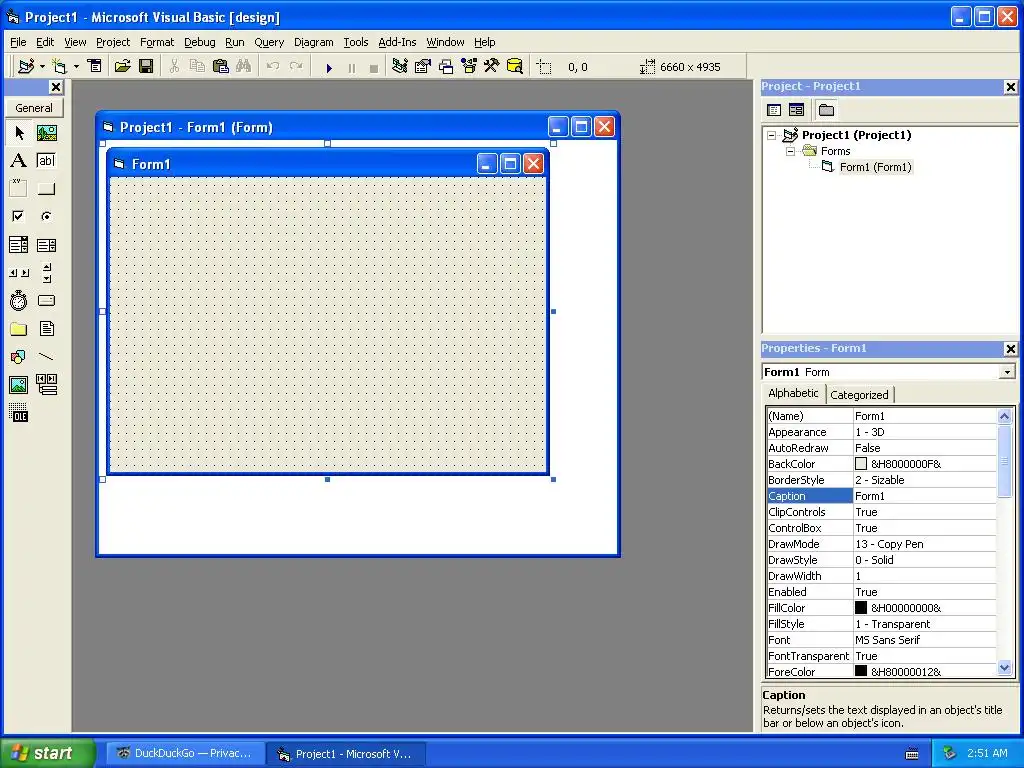
Task: Open the File menu
Action: pyautogui.click(x=18, y=42)
